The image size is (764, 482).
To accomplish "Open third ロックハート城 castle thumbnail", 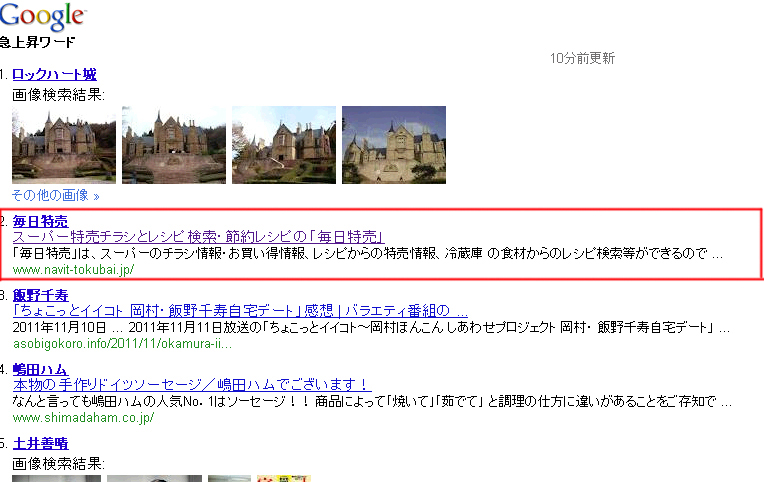I will click(284, 145).
